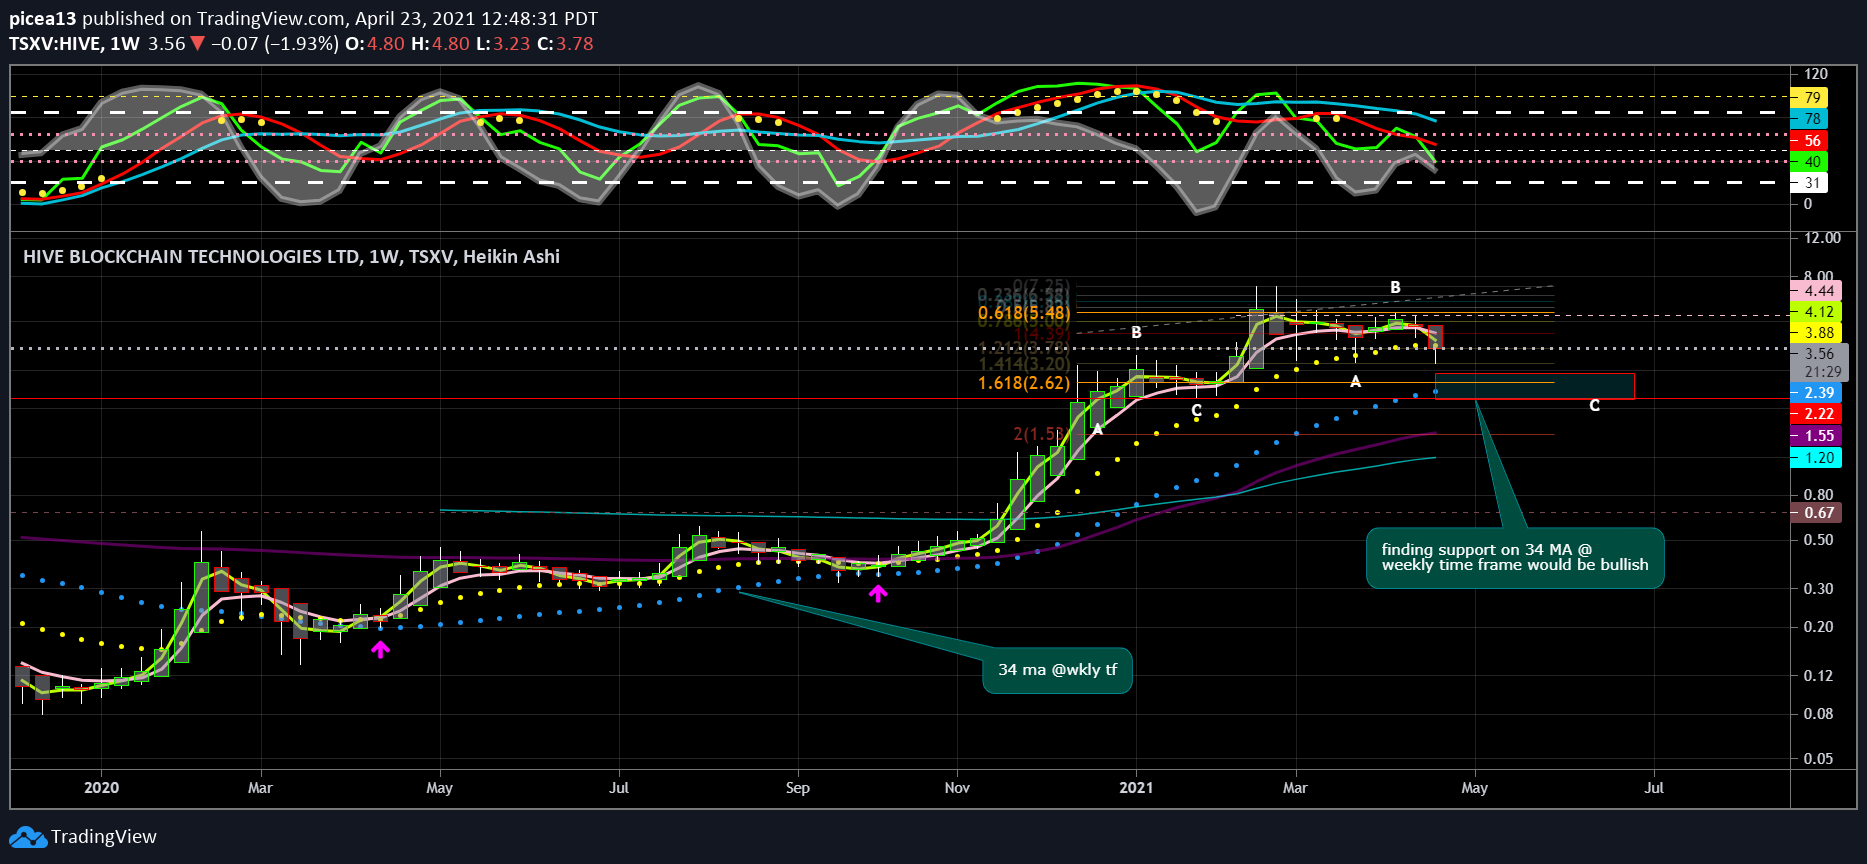Open the TradingView wordmark link
The height and width of the screenshot is (864, 1867).
tap(104, 837)
